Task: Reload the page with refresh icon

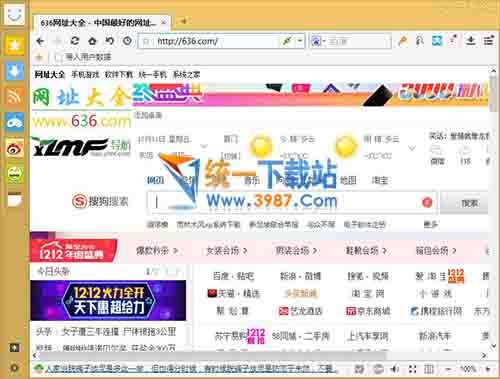Action: coord(75,41)
